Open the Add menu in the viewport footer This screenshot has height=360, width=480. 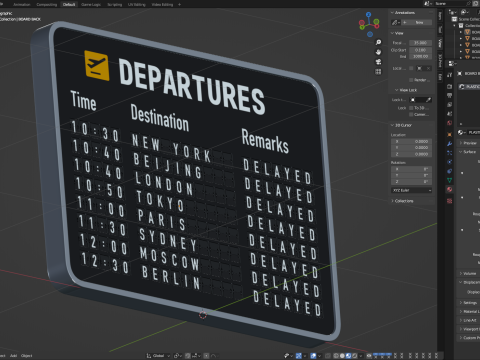coord(13,356)
